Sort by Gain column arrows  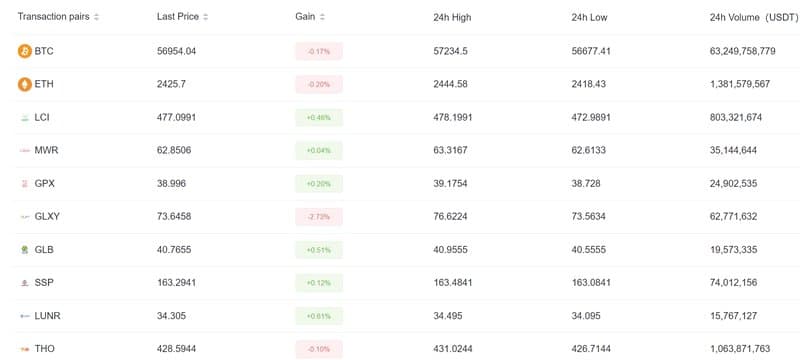322,17
